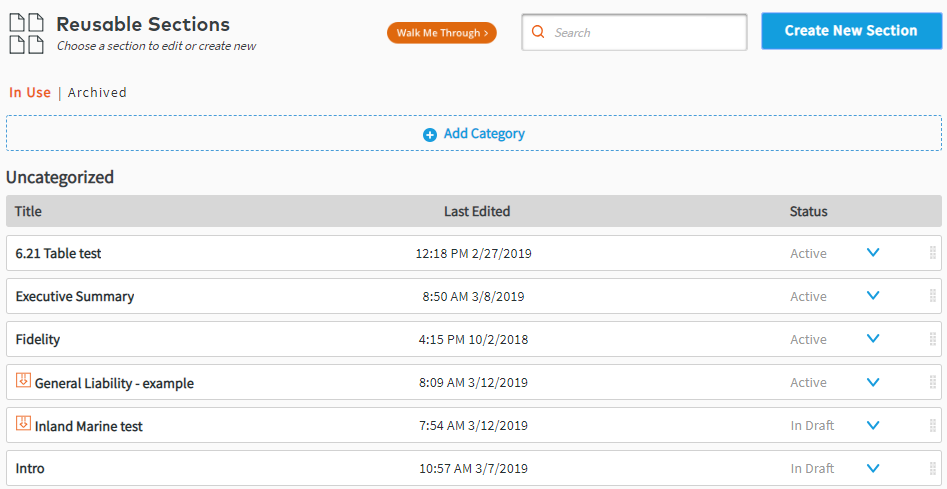Click the Add Category link
Screen dimensions: 947x489
(484, 134)
